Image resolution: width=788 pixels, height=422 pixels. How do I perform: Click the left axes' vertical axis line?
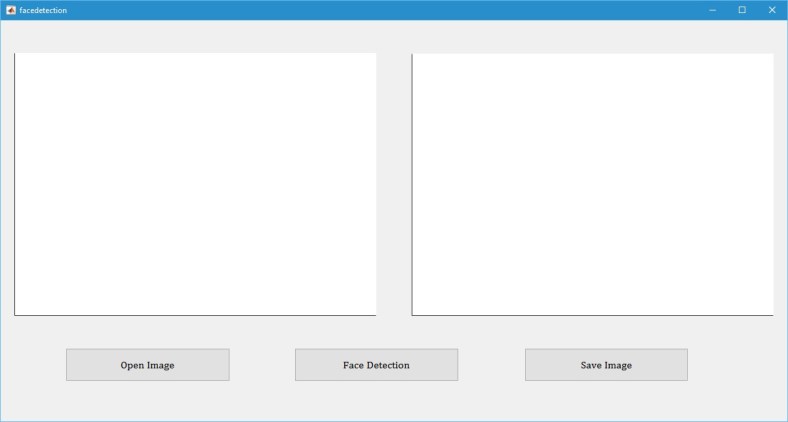14,184
